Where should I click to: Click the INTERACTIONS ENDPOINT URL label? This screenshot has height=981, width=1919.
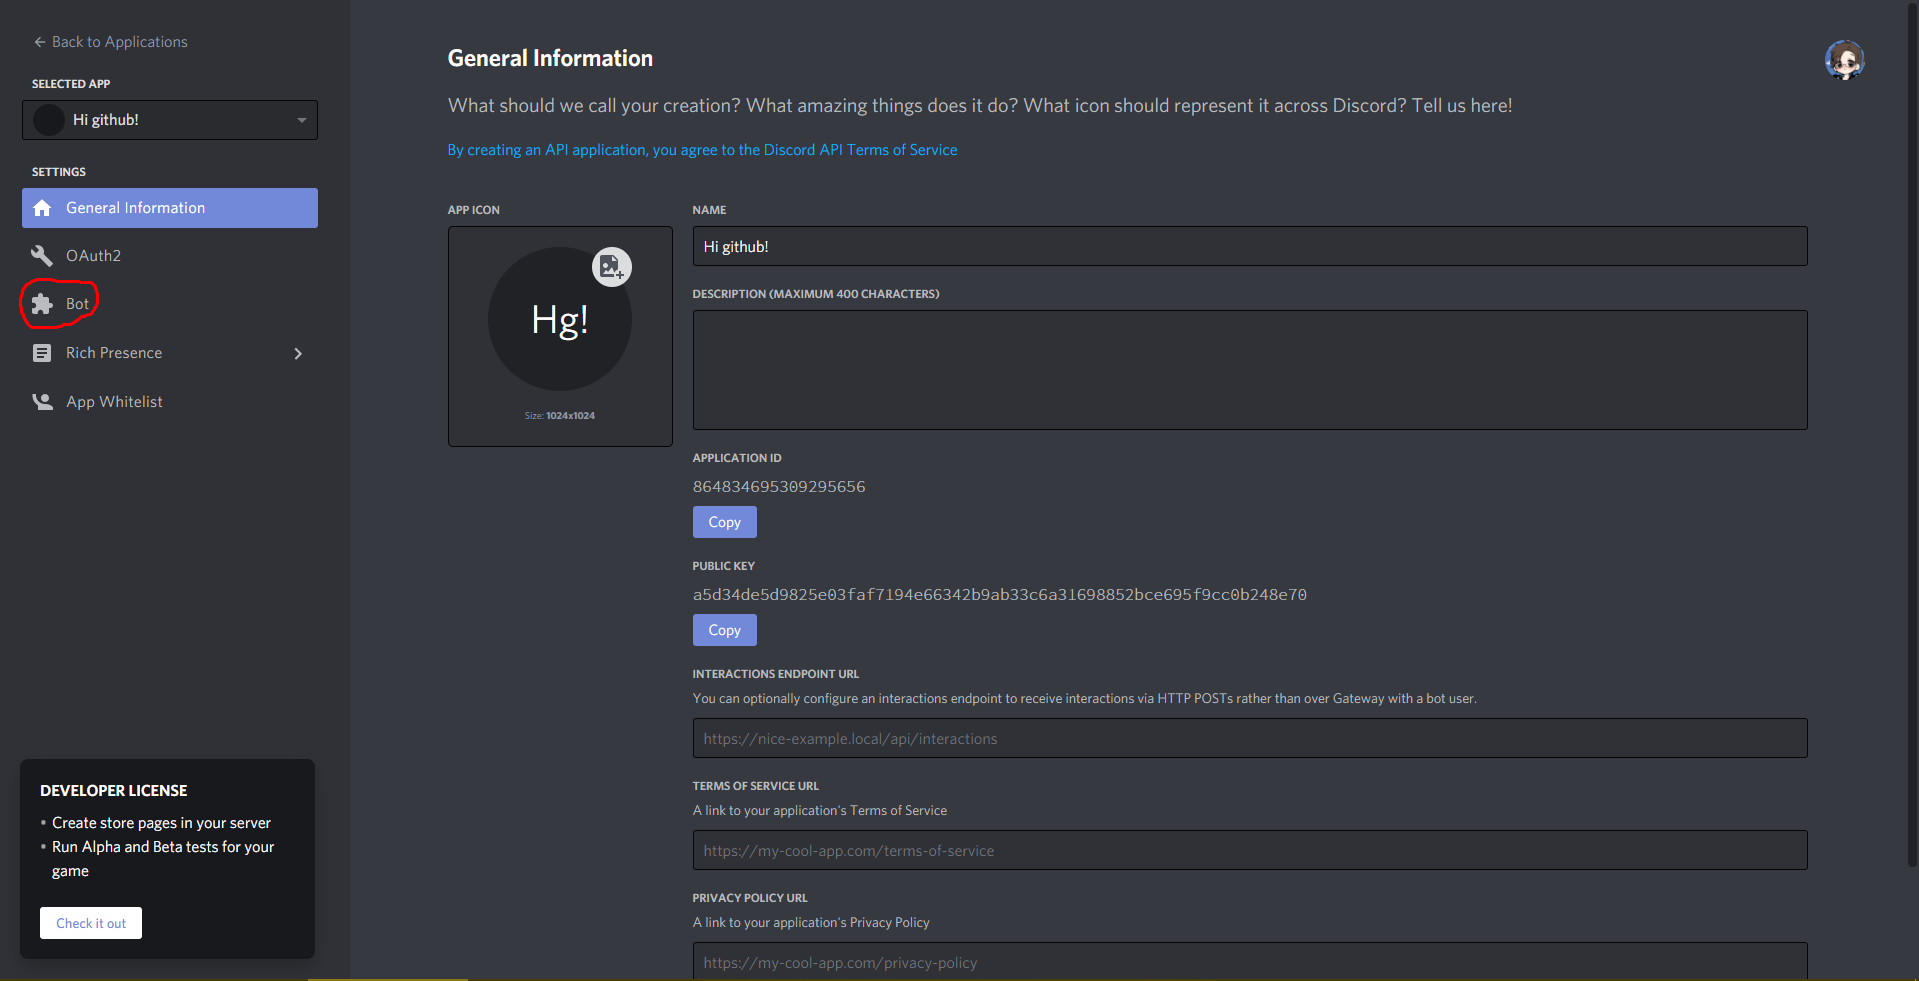[776, 674]
